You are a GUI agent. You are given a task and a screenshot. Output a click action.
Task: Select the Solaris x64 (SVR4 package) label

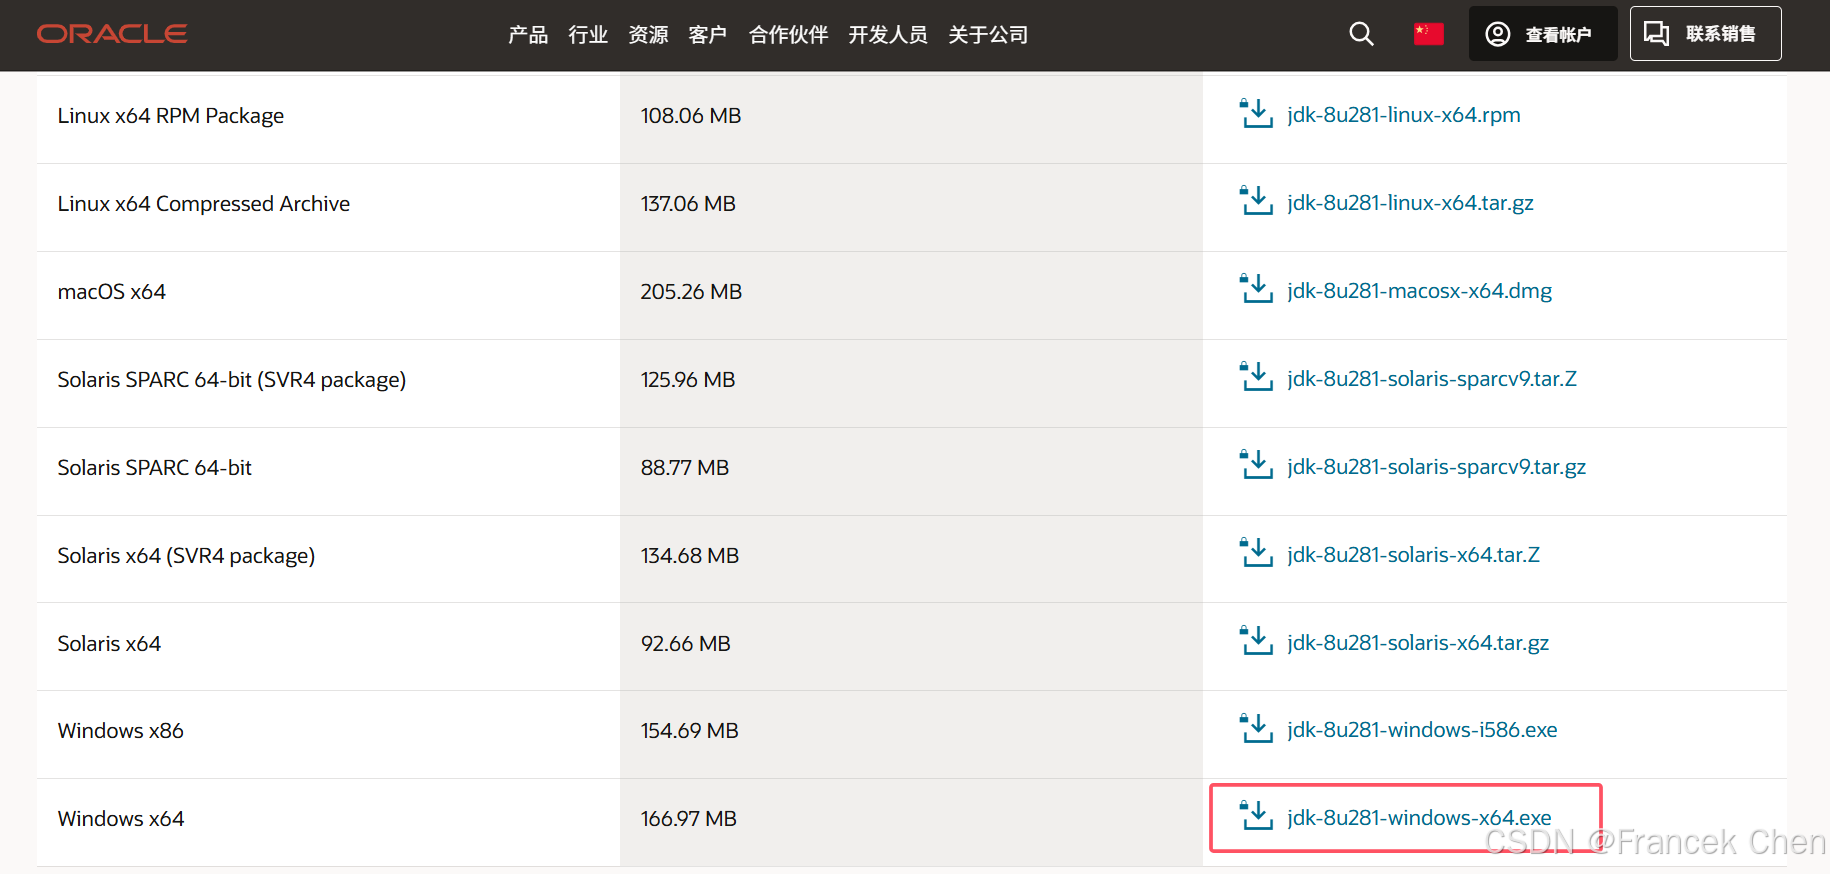pos(186,556)
